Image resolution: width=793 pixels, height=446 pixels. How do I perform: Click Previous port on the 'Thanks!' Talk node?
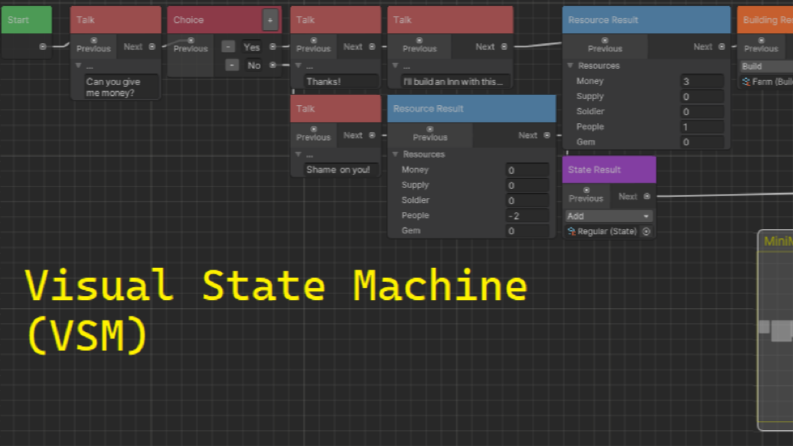314,40
